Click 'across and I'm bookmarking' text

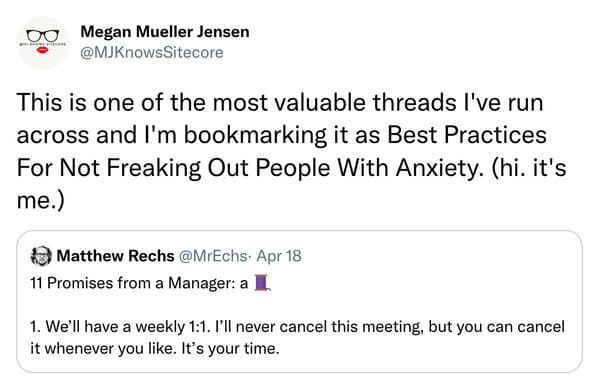(x=172, y=135)
